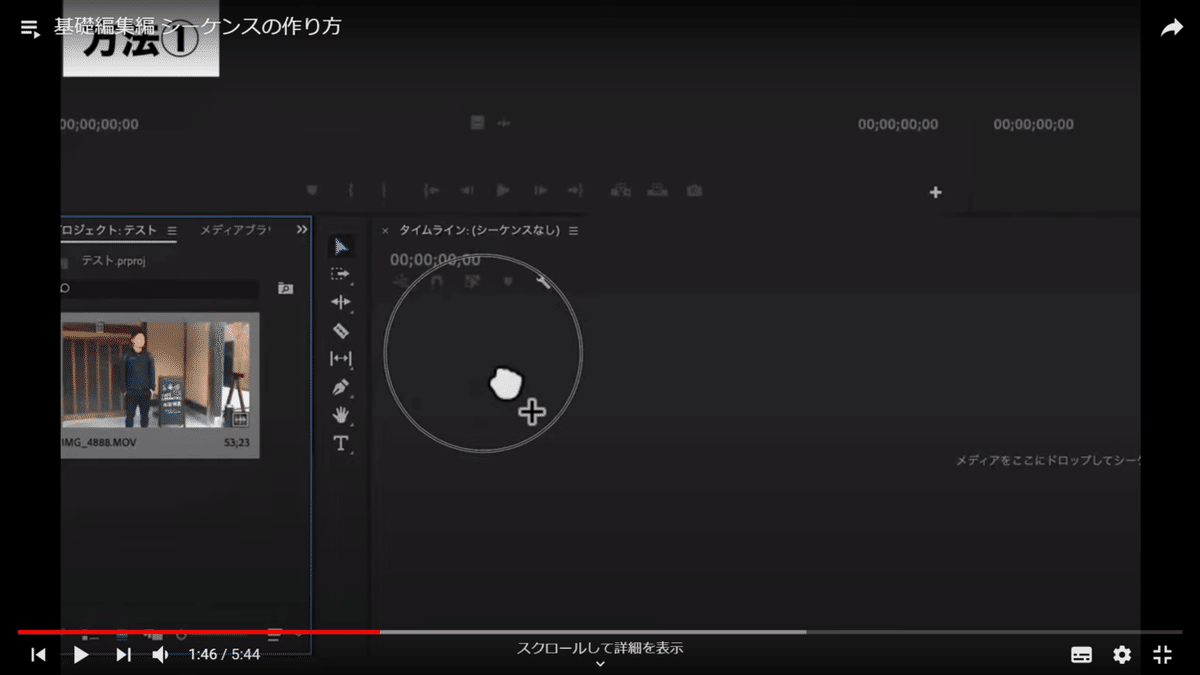Pick the Pen tool
This screenshot has width=1200, height=675.
(x=340, y=387)
